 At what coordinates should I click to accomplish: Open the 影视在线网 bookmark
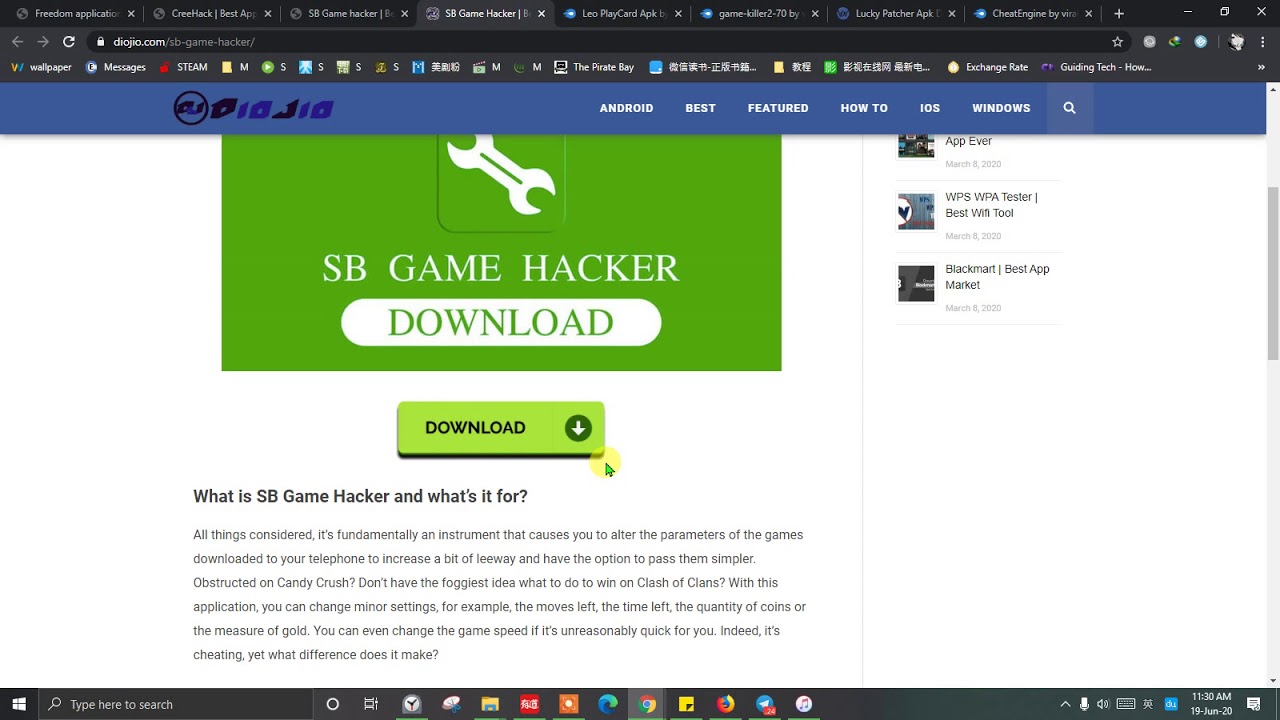pyautogui.click(x=878, y=67)
